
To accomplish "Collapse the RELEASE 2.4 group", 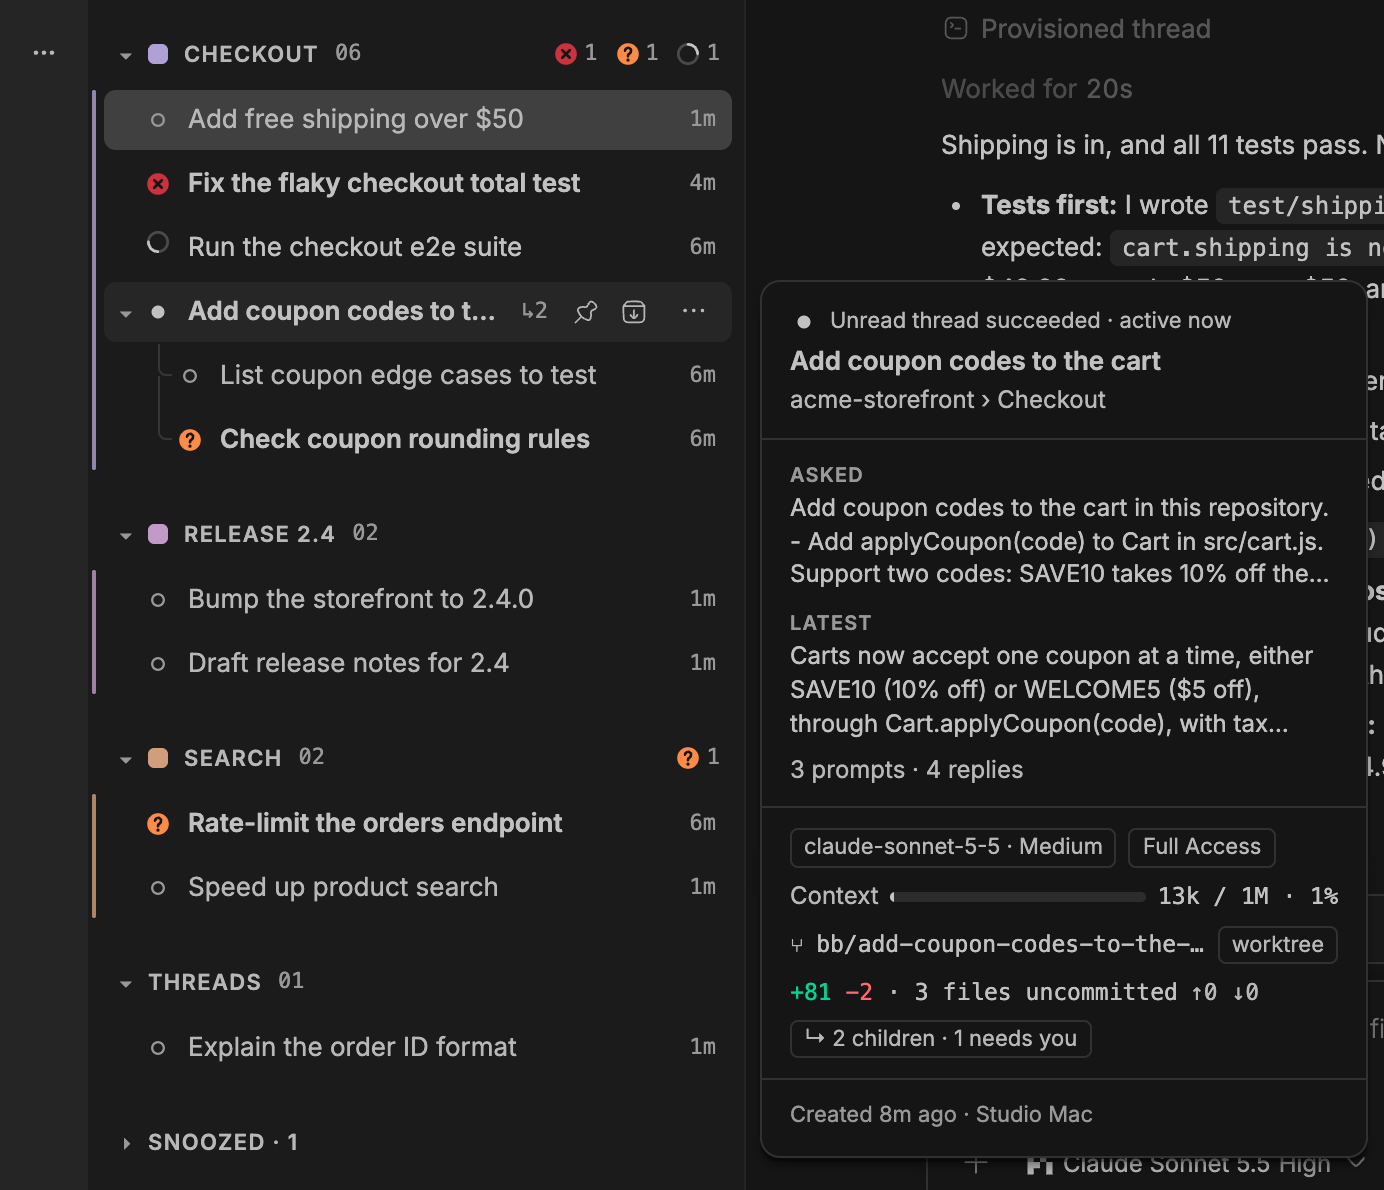I will (126, 536).
